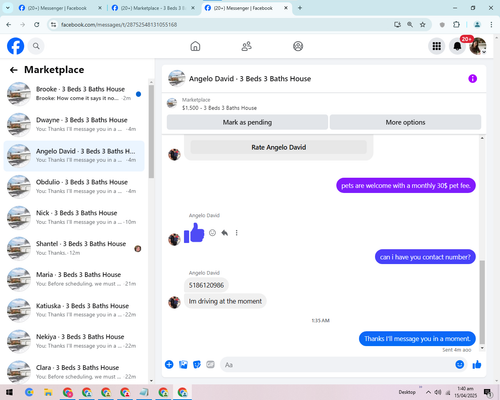Choose a GIF in the composer
This screenshot has height=400, width=500.
pyautogui.click(x=210, y=364)
